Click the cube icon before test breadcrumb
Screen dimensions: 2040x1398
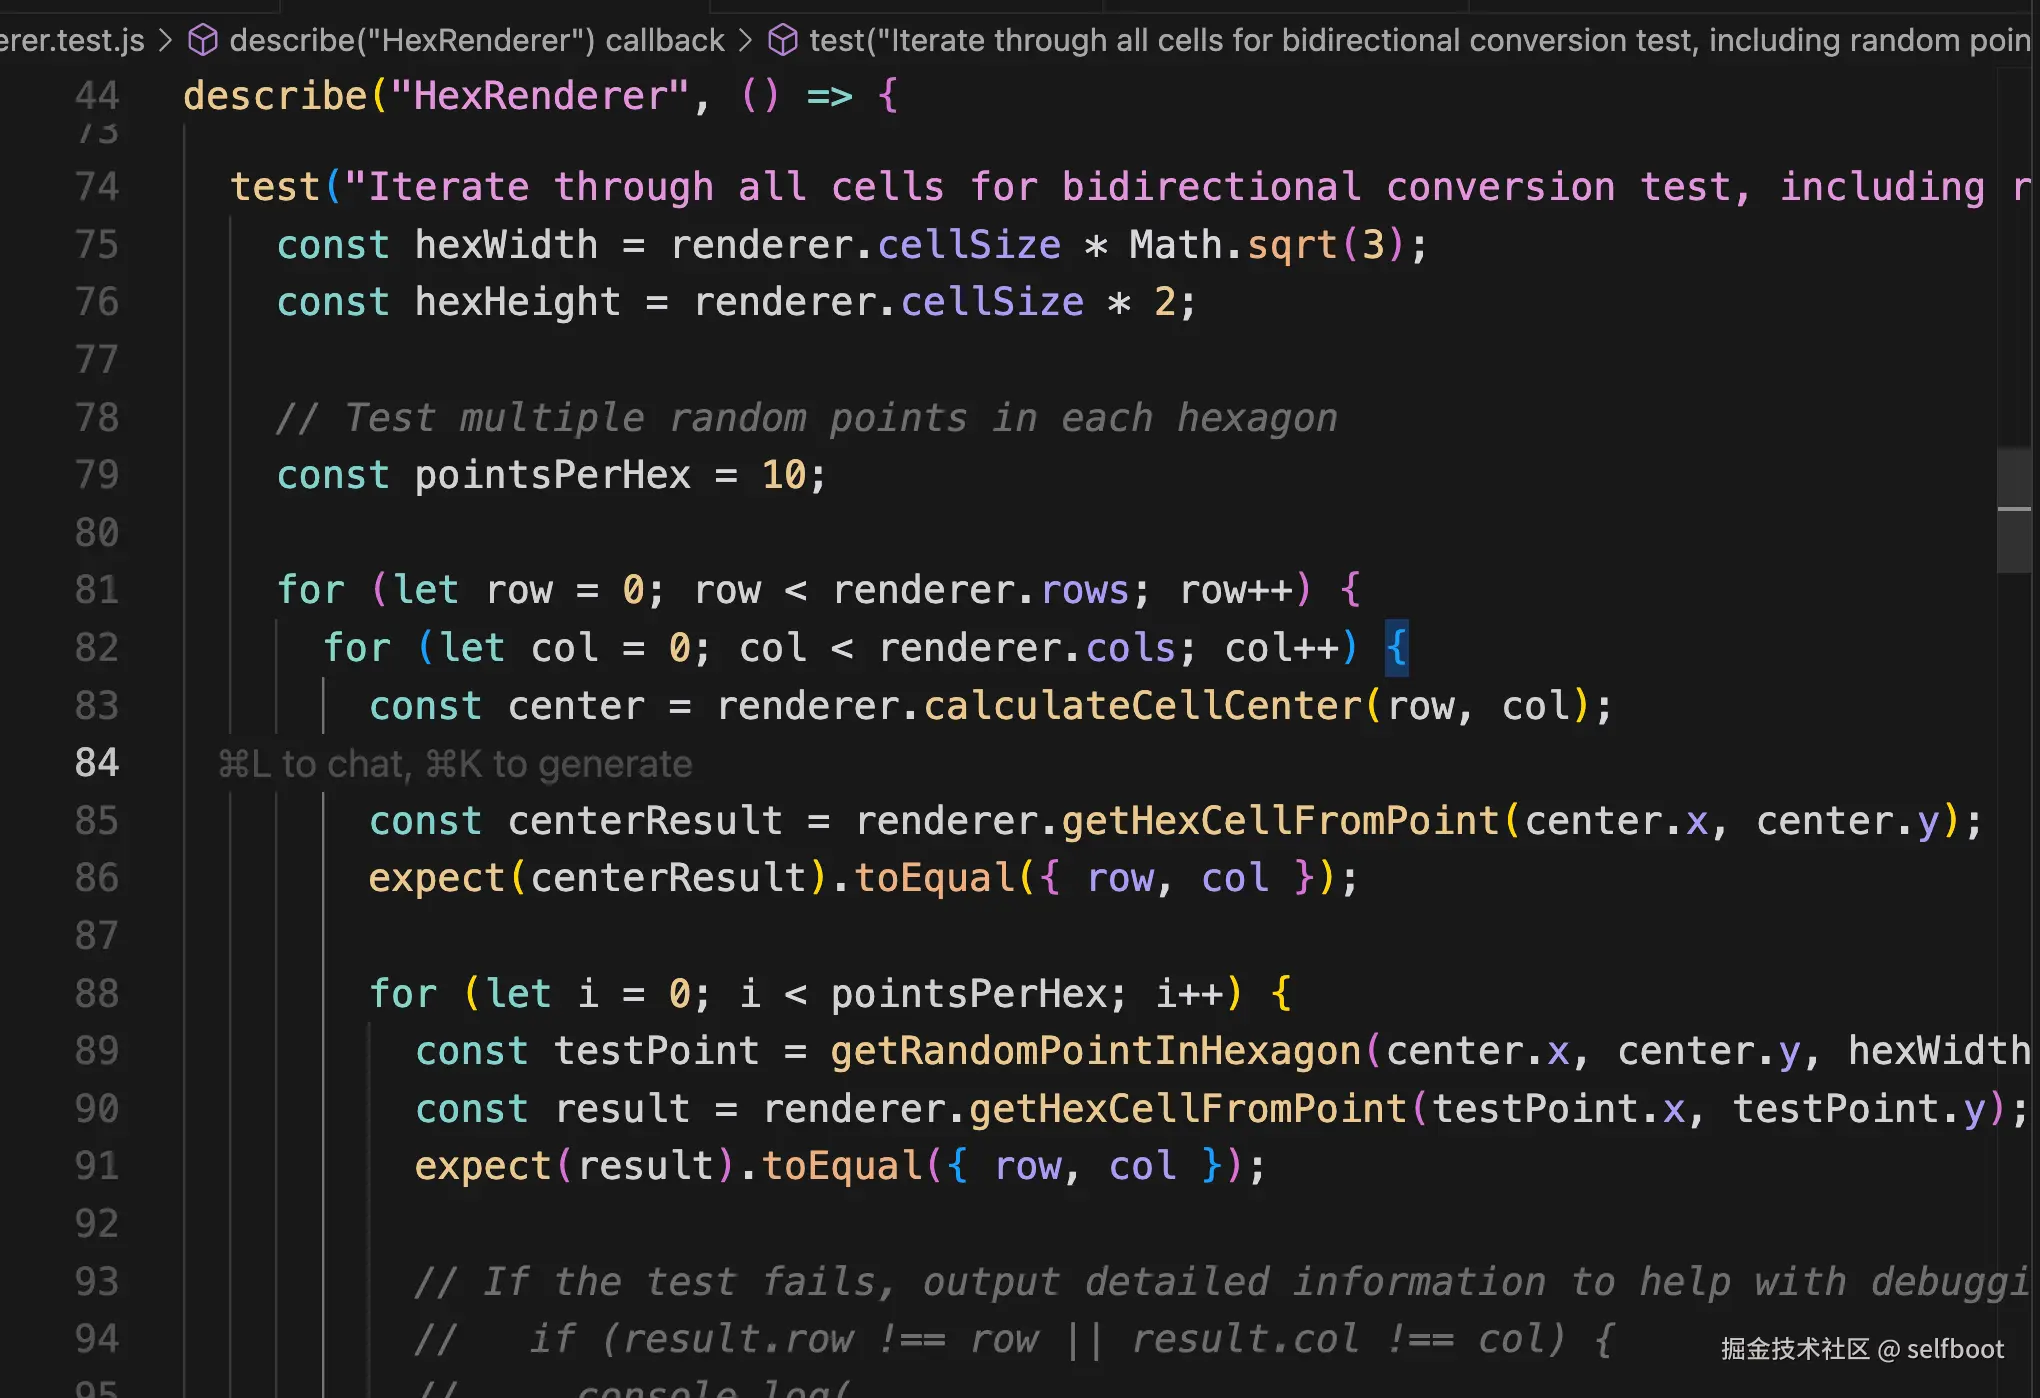pyautogui.click(x=783, y=40)
